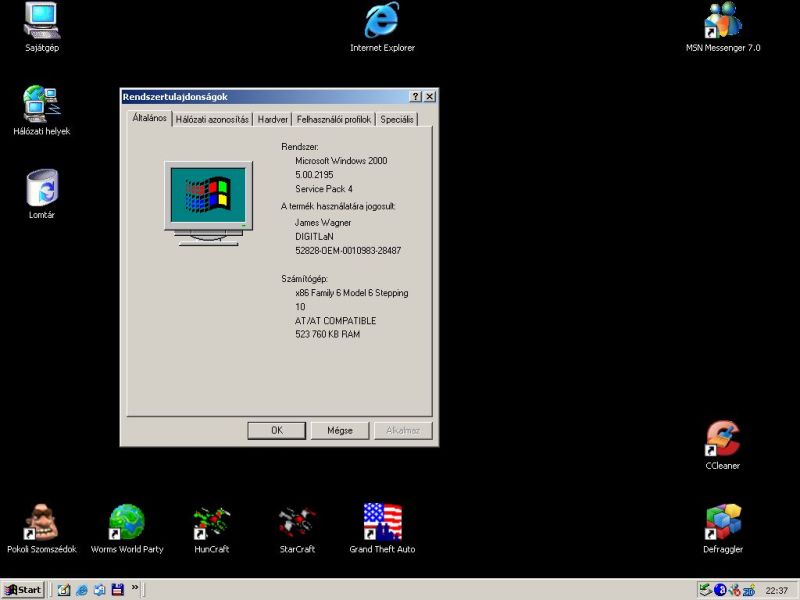Click the floppy disk quick launch icon
Image resolution: width=800 pixels, height=600 pixels.
pyautogui.click(x=117, y=590)
